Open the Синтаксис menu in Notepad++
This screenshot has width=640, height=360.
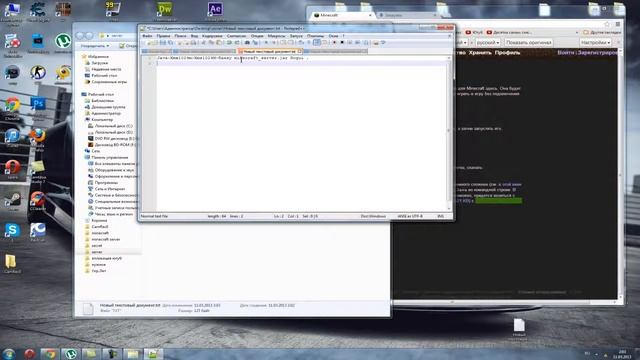pos(237,36)
